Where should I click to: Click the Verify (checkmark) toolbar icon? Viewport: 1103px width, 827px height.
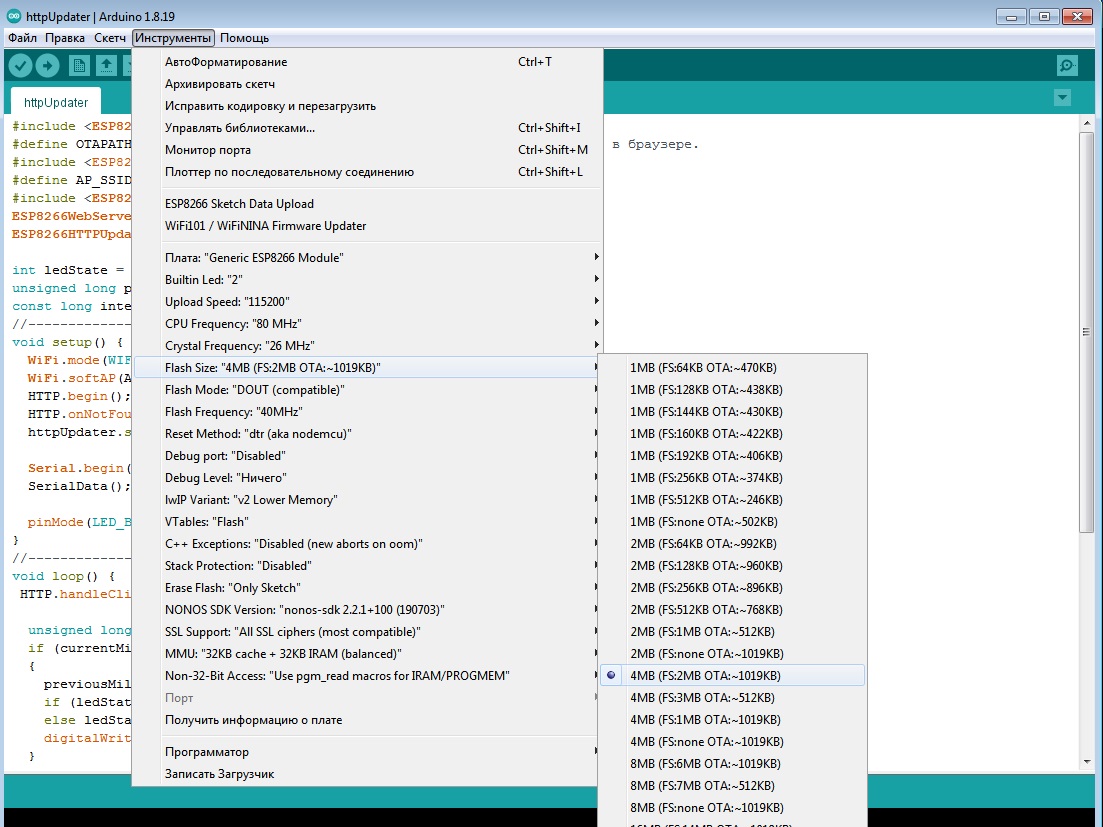tap(20, 66)
